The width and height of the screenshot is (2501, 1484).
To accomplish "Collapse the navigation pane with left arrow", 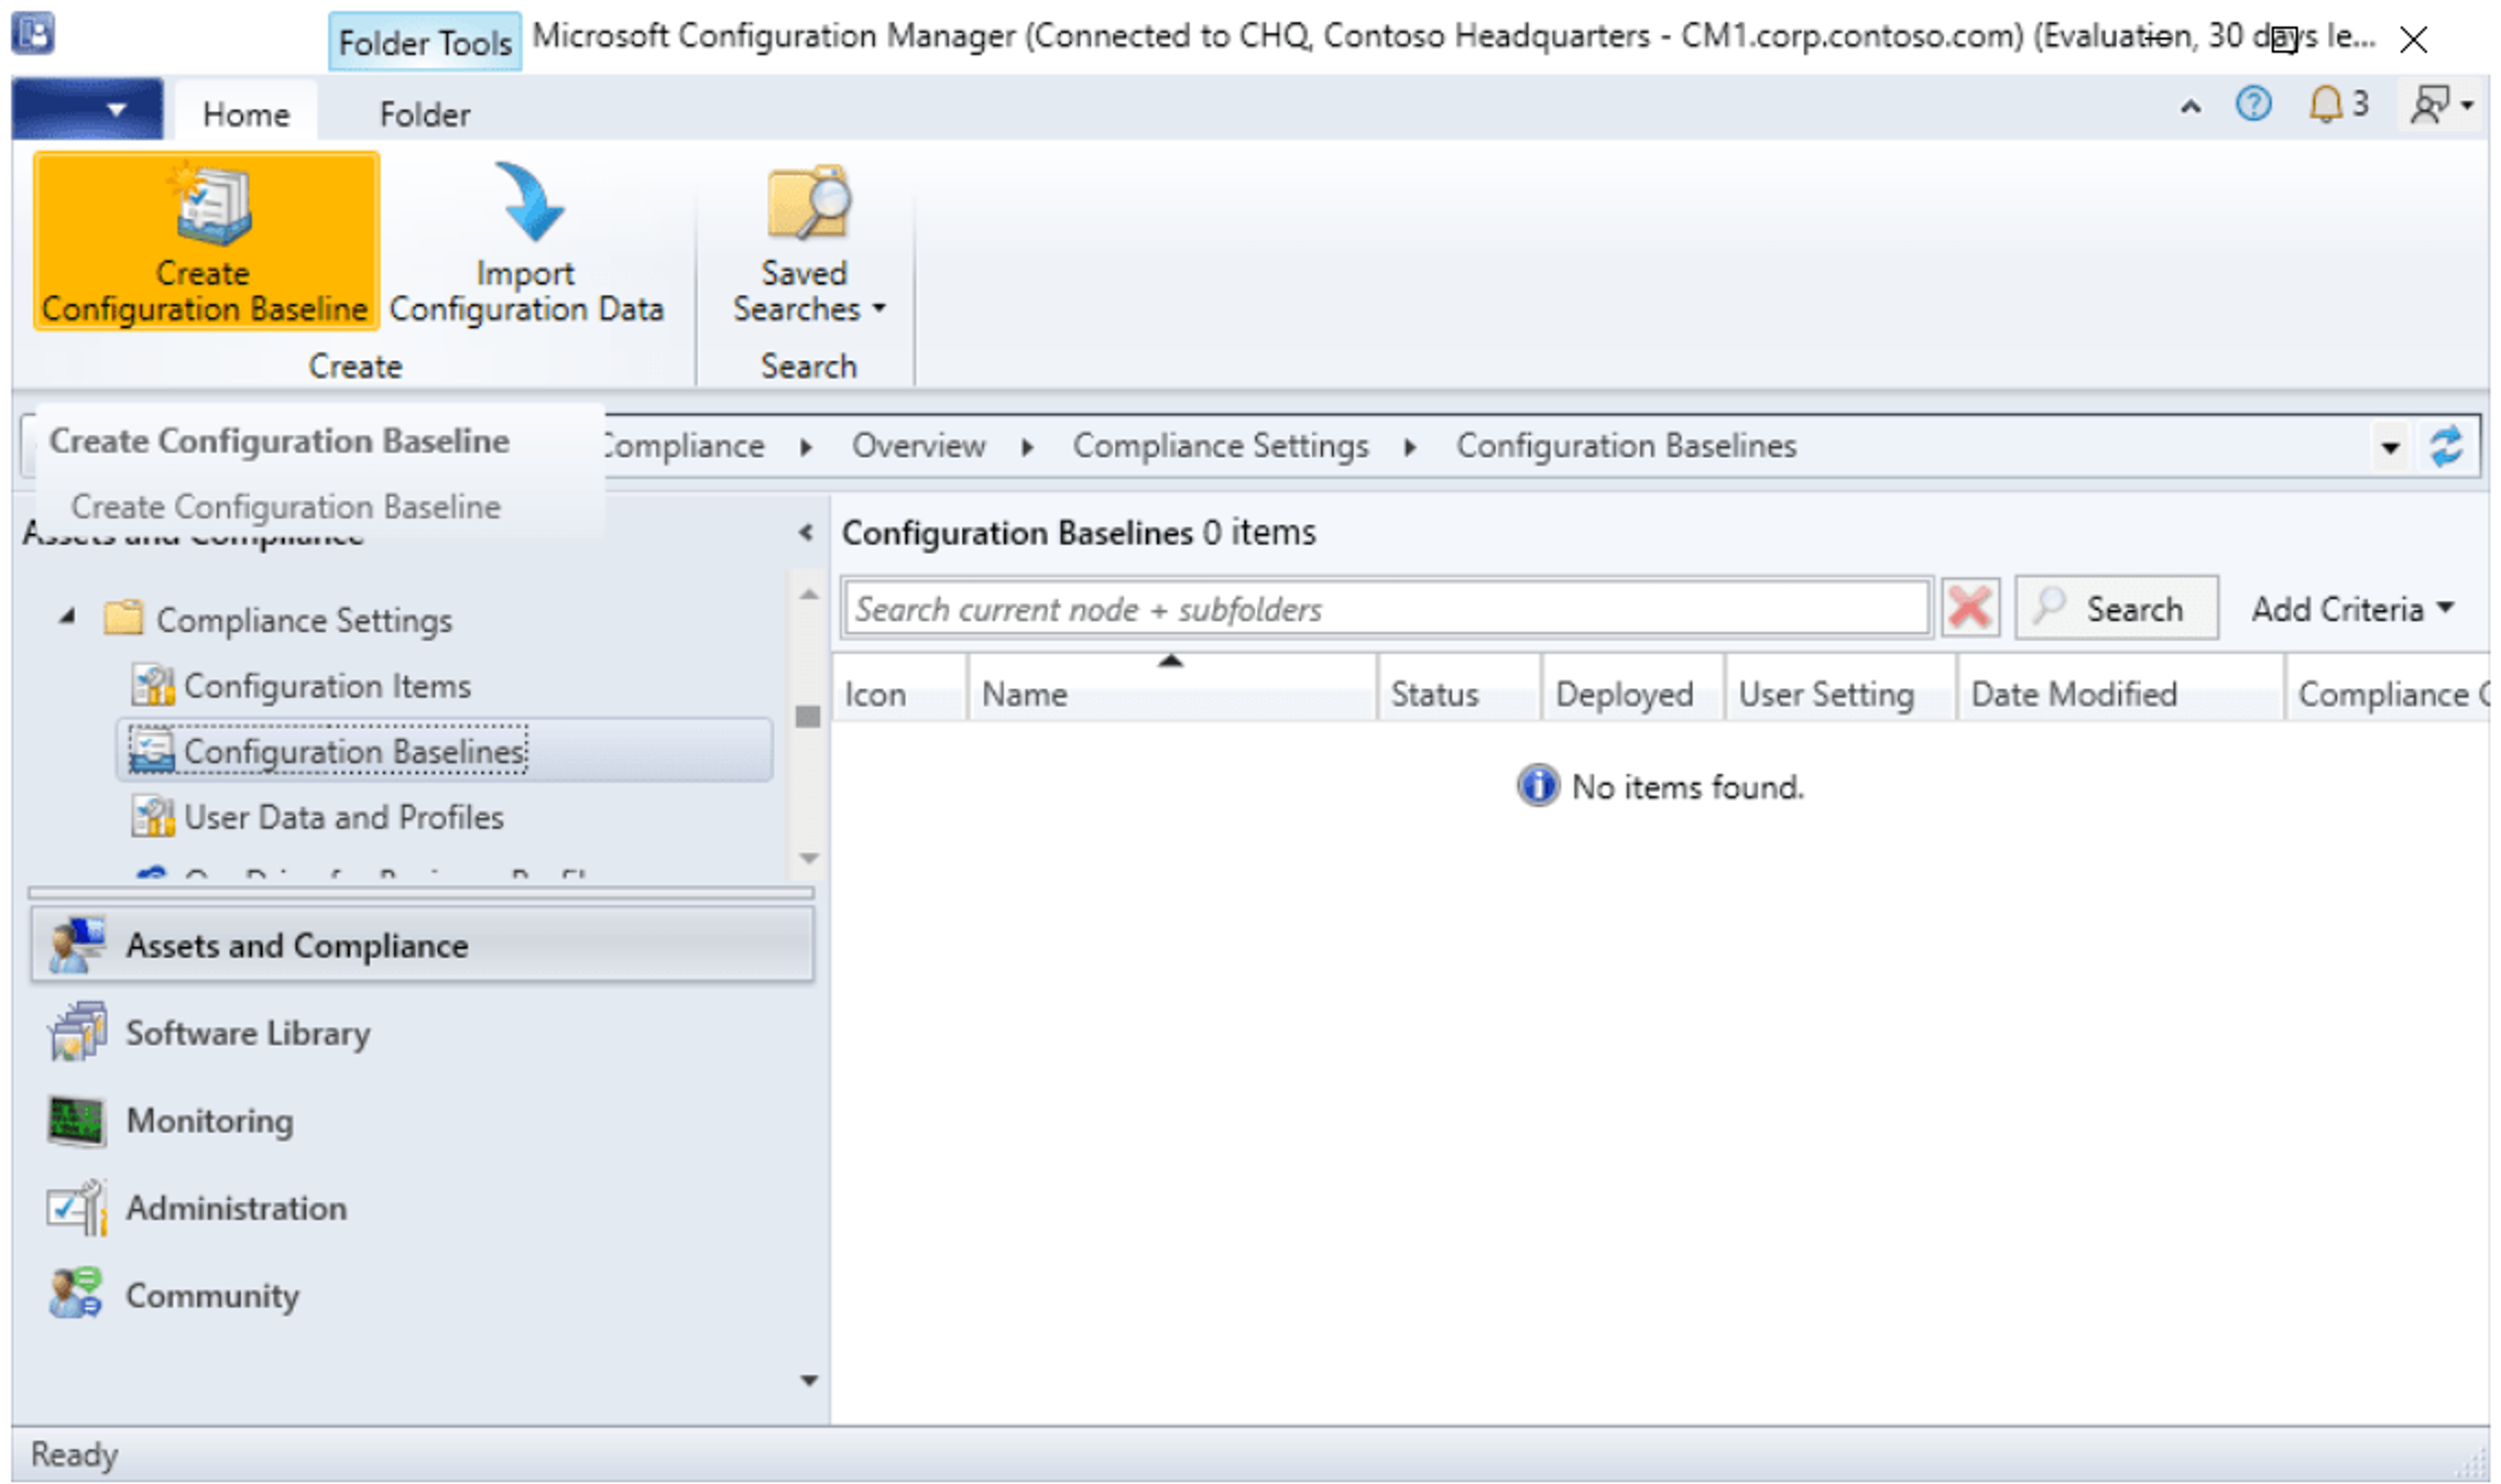I will point(806,533).
